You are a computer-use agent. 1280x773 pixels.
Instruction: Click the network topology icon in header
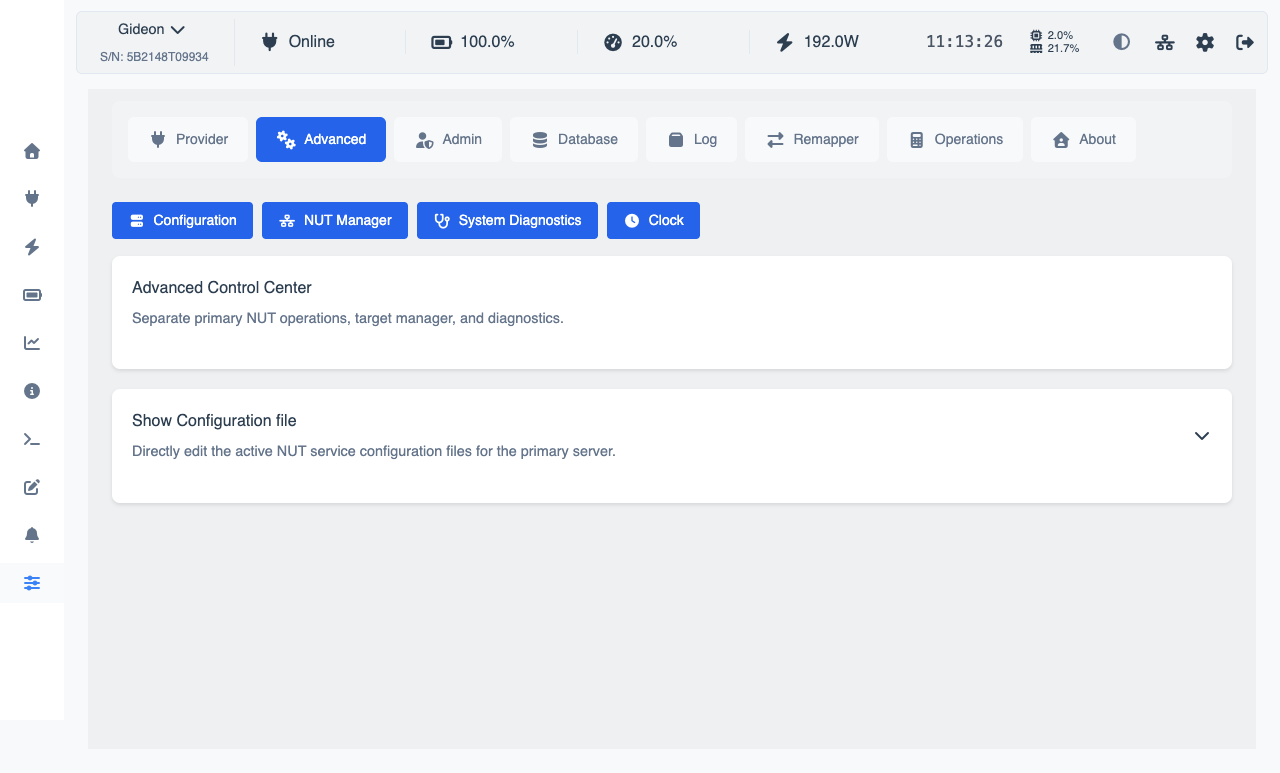[x=1164, y=42]
